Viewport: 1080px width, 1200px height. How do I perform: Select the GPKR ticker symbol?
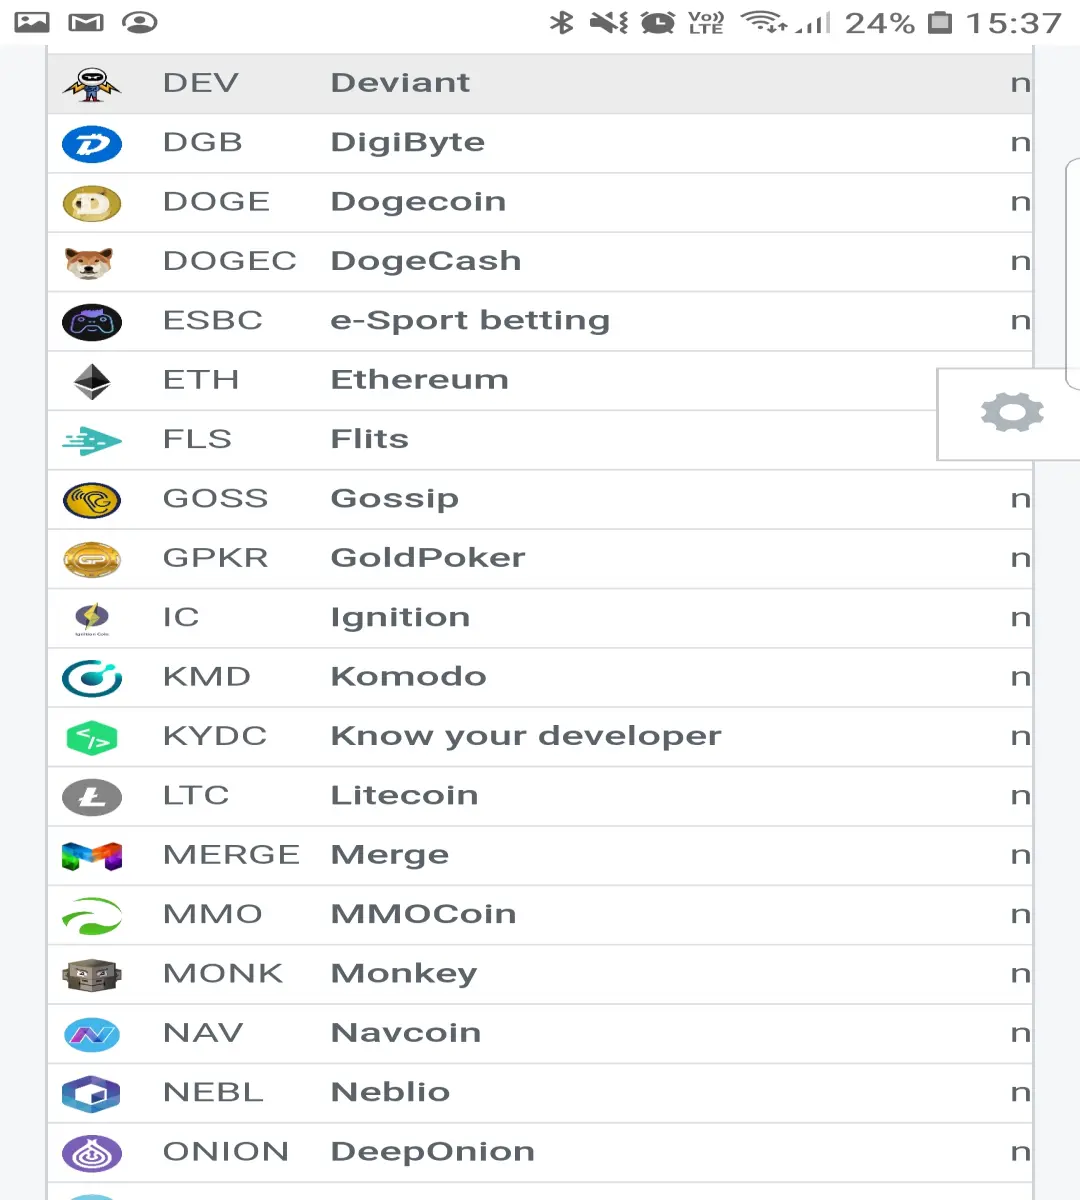click(215, 558)
